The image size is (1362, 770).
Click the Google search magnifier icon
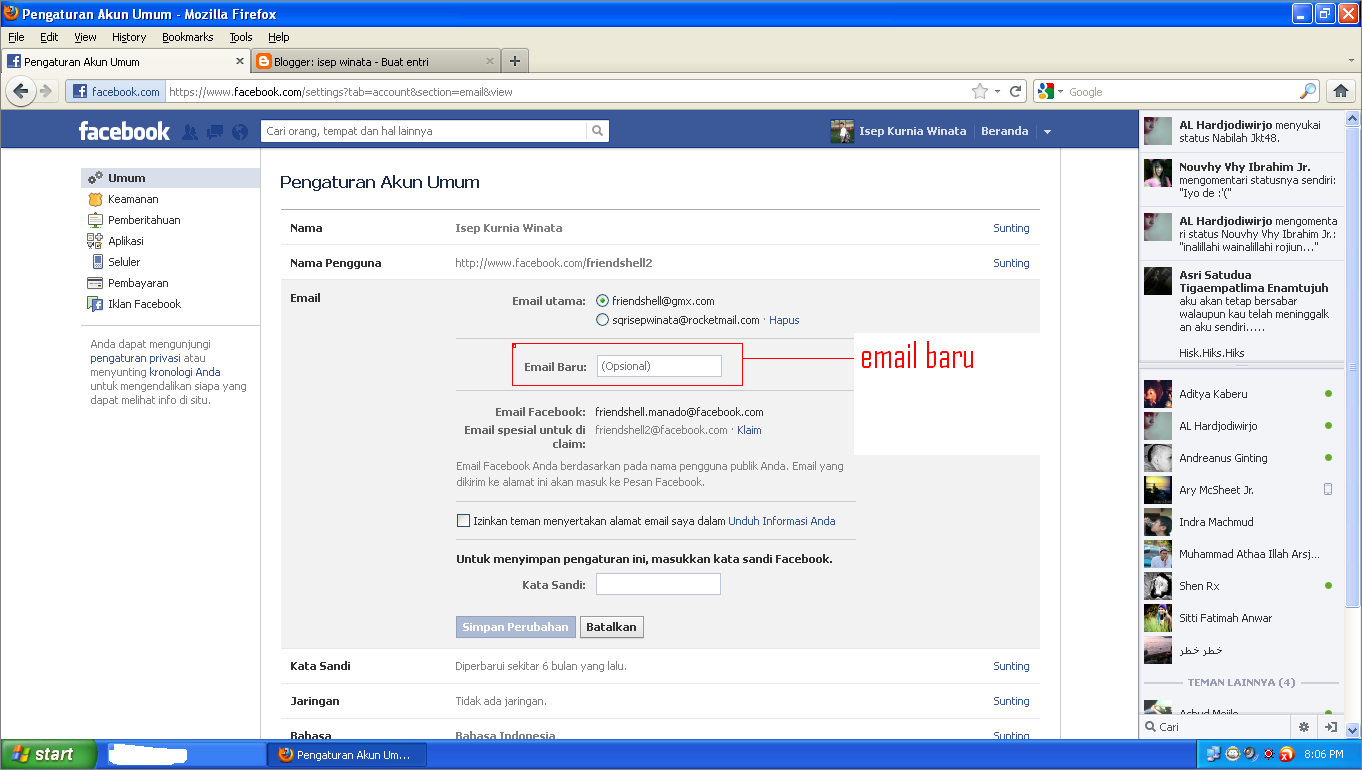click(x=1308, y=91)
